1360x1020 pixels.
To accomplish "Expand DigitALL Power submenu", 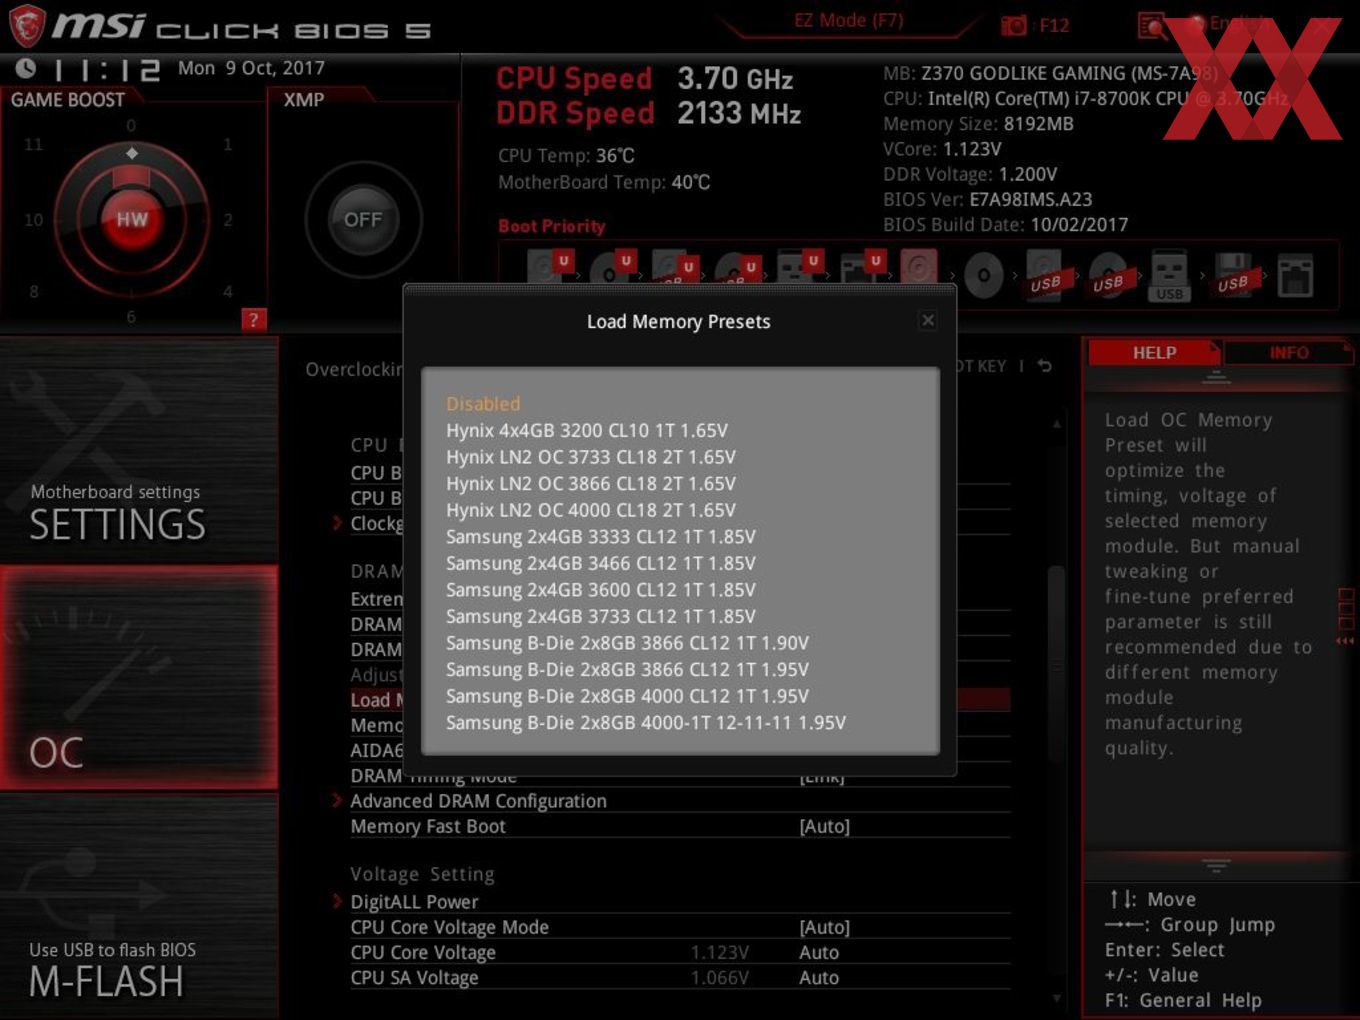I will point(414,902).
